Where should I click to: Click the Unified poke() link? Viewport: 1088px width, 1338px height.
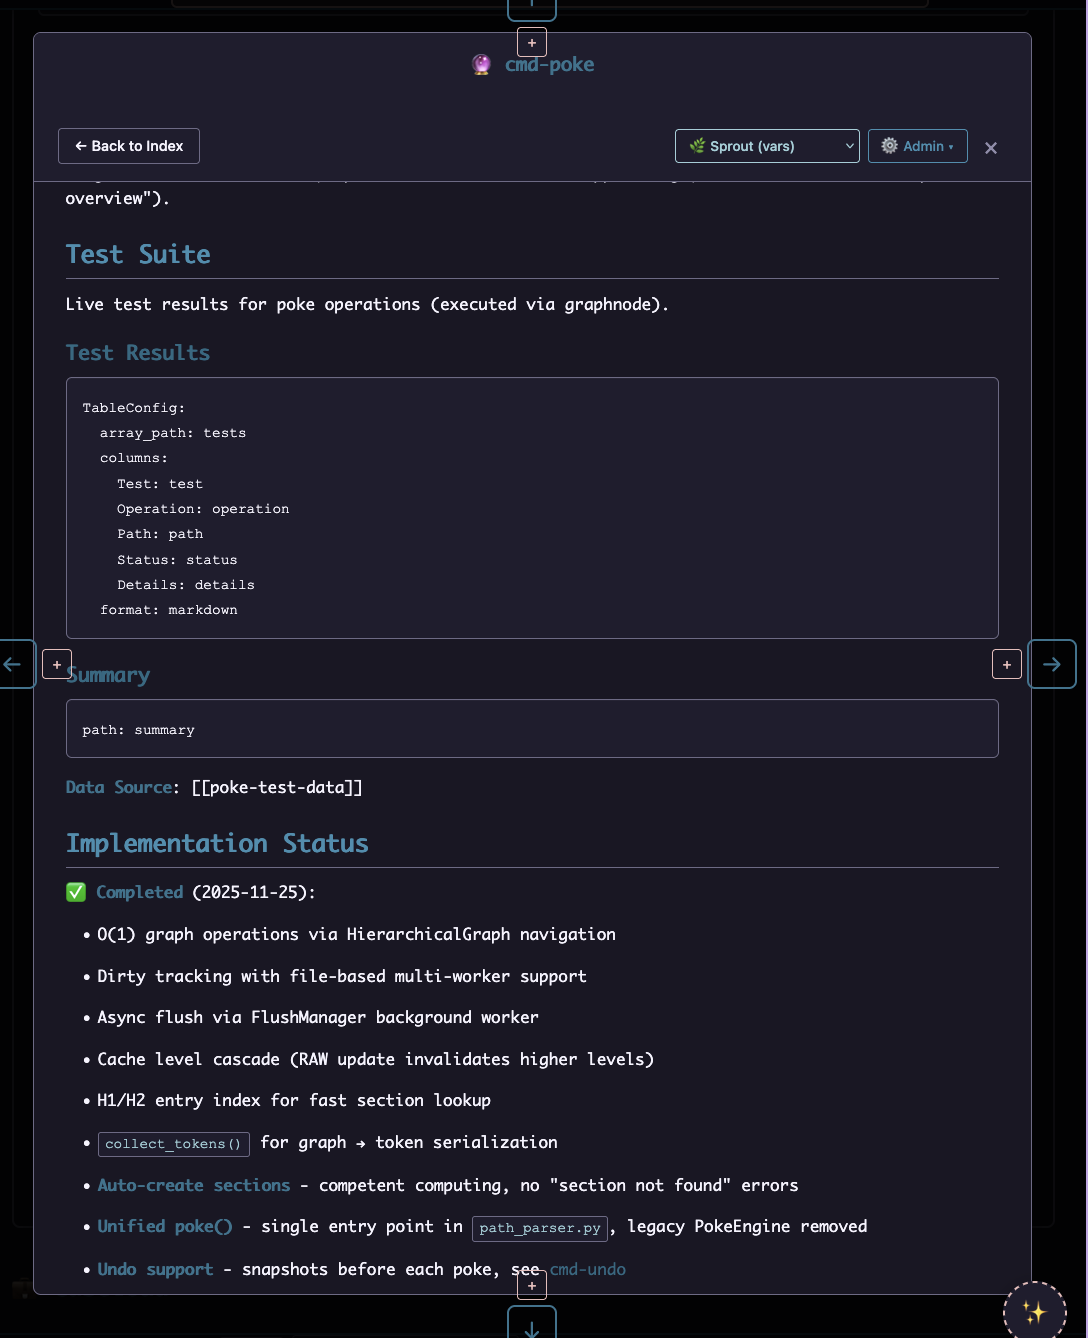tap(164, 1226)
